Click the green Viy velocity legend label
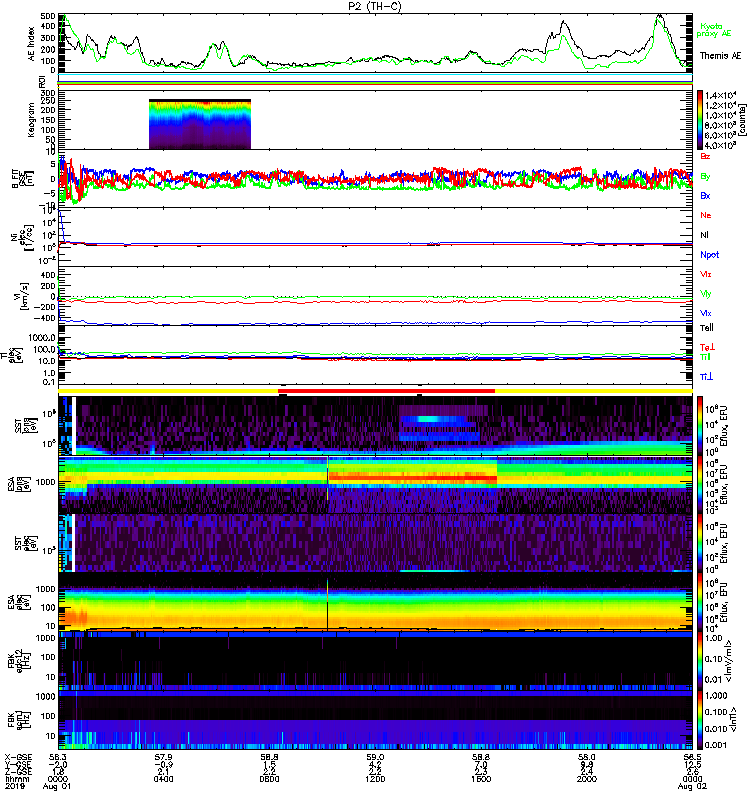The height and width of the screenshot is (800, 750). tap(706, 294)
